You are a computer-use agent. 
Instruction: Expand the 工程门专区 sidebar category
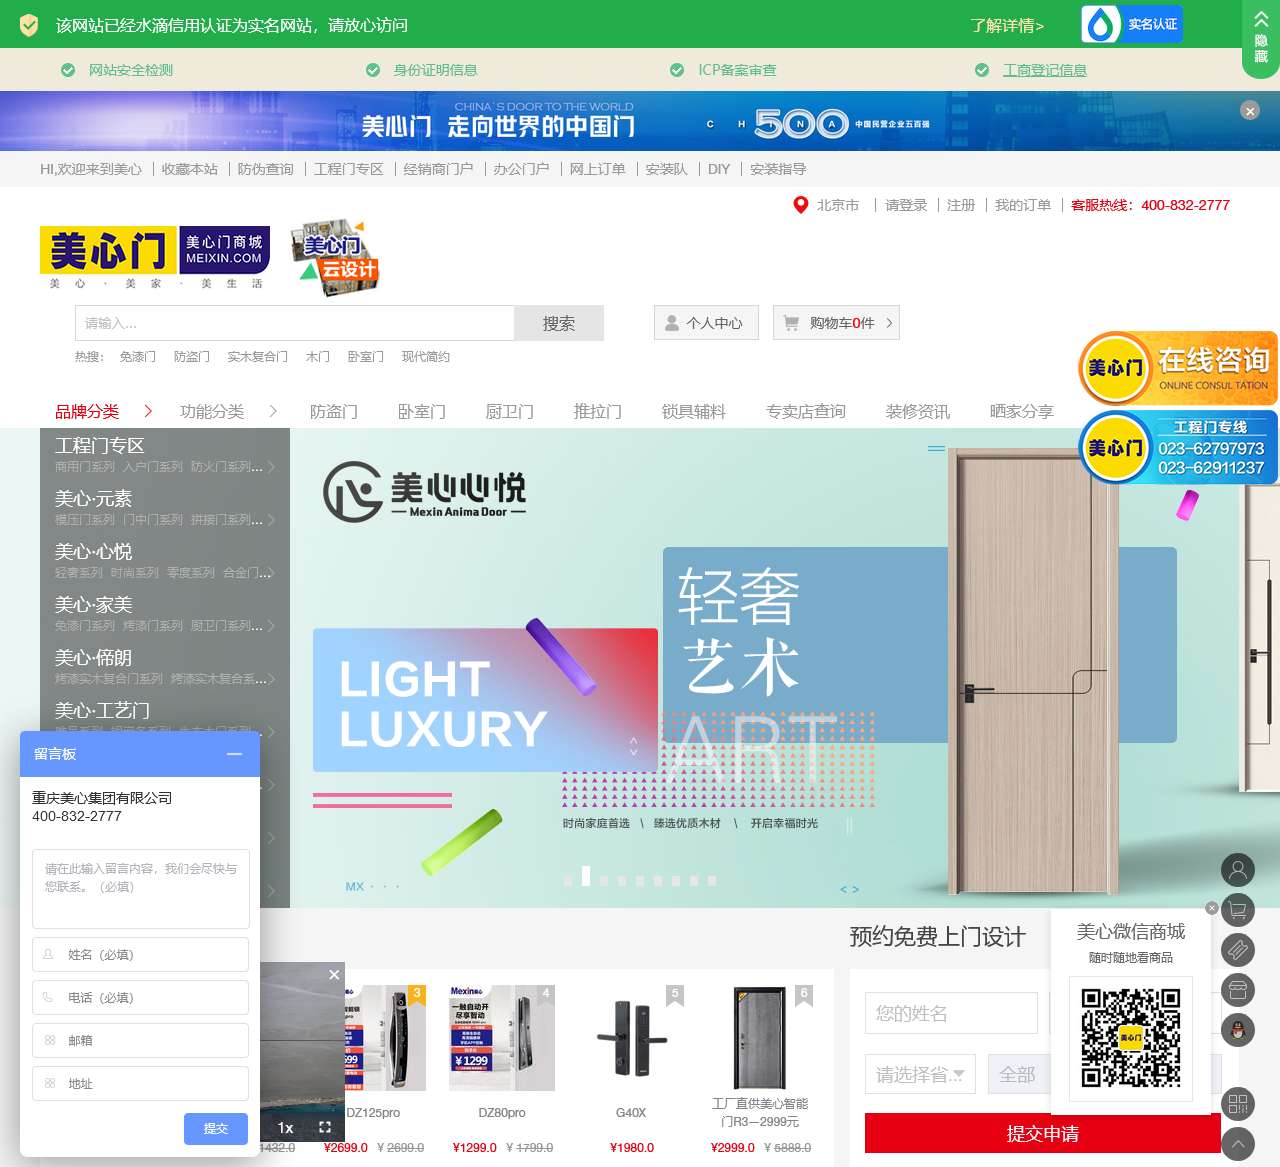(x=165, y=455)
